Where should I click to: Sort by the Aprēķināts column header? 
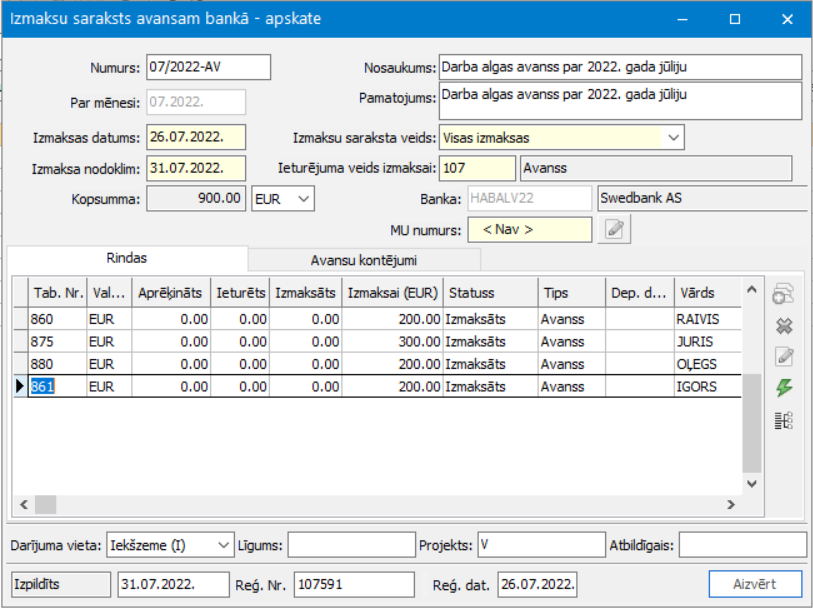click(x=171, y=293)
